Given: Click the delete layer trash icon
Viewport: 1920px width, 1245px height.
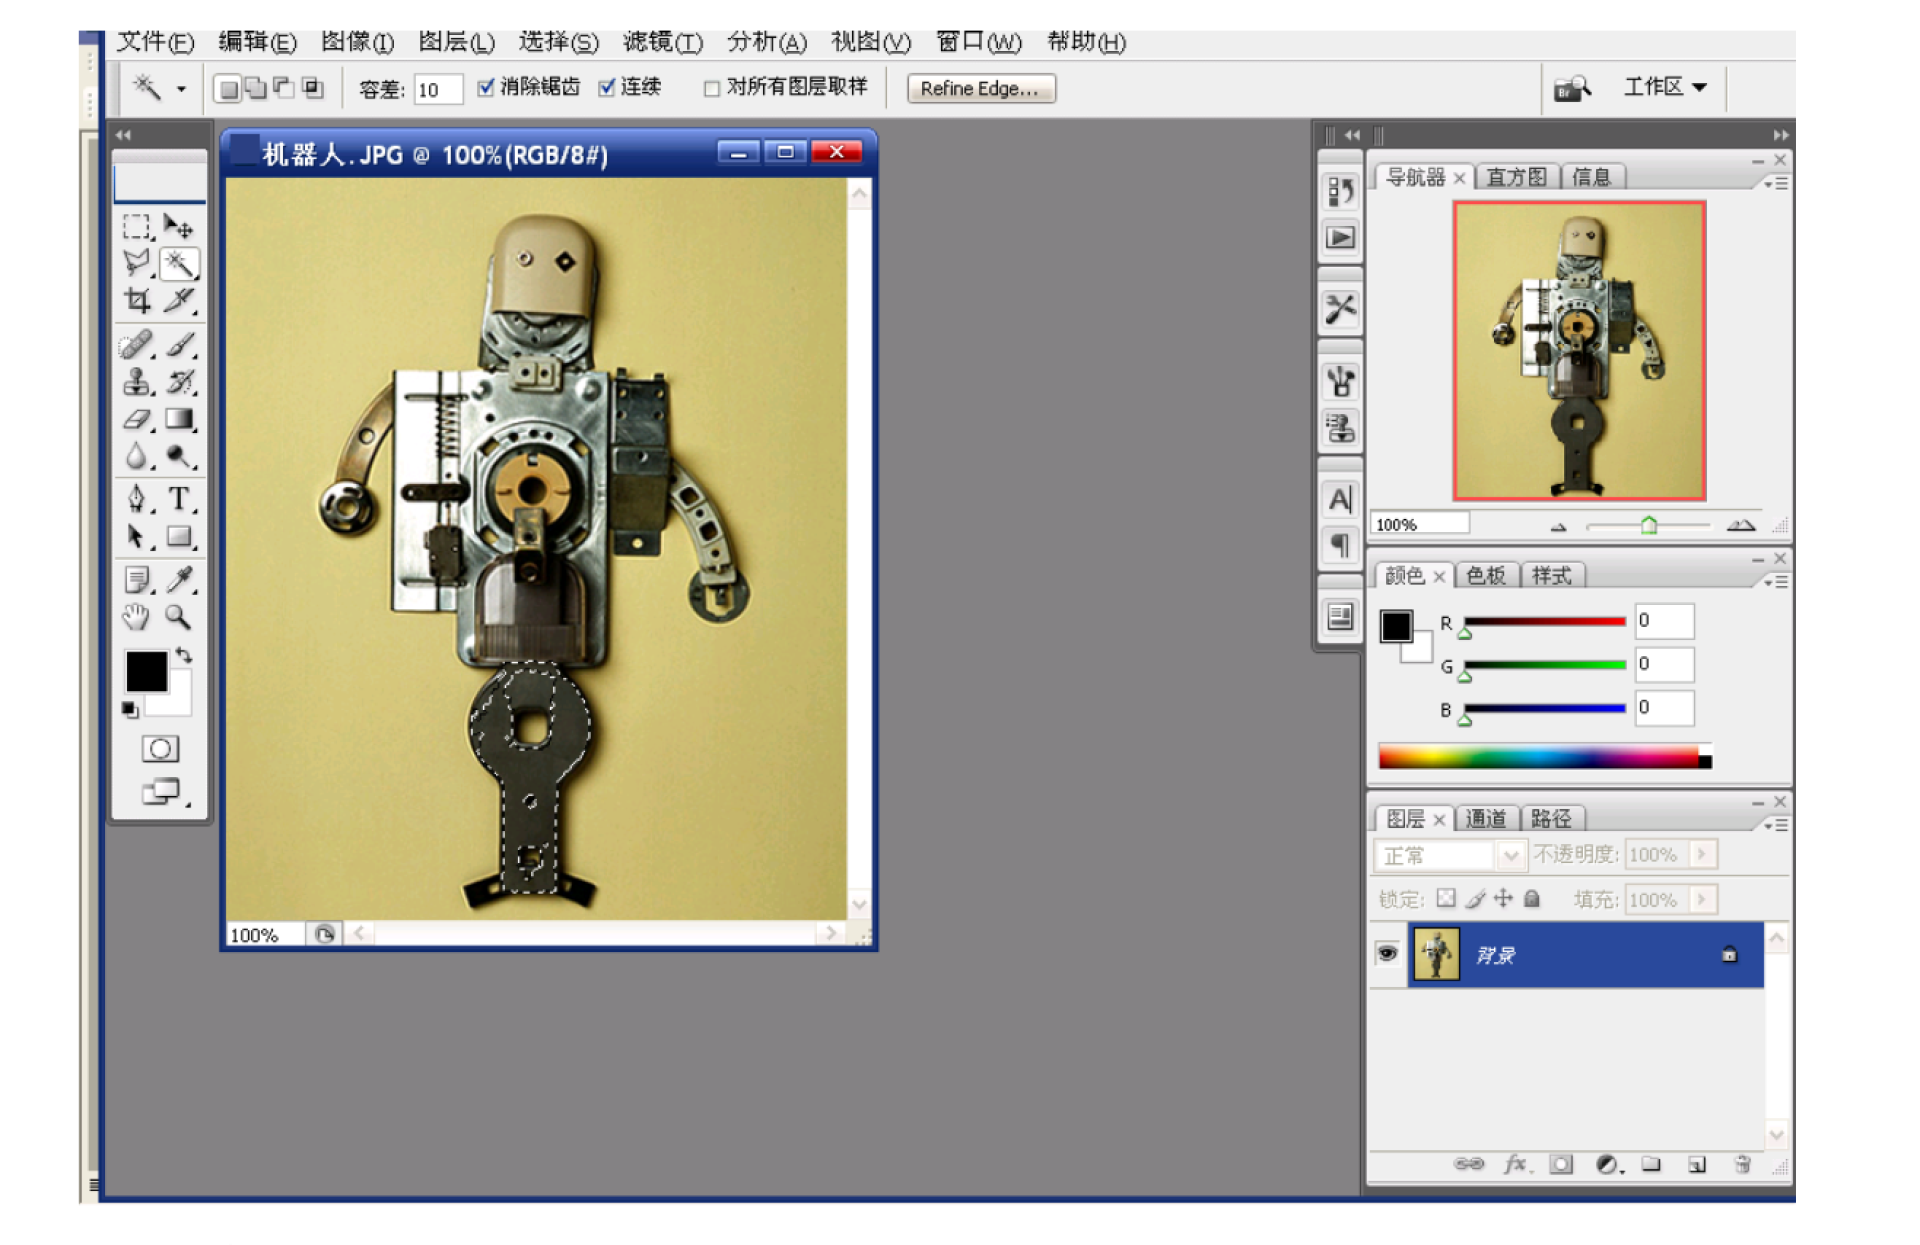Looking at the screenshot, I should click(x=1743, y=1164).
